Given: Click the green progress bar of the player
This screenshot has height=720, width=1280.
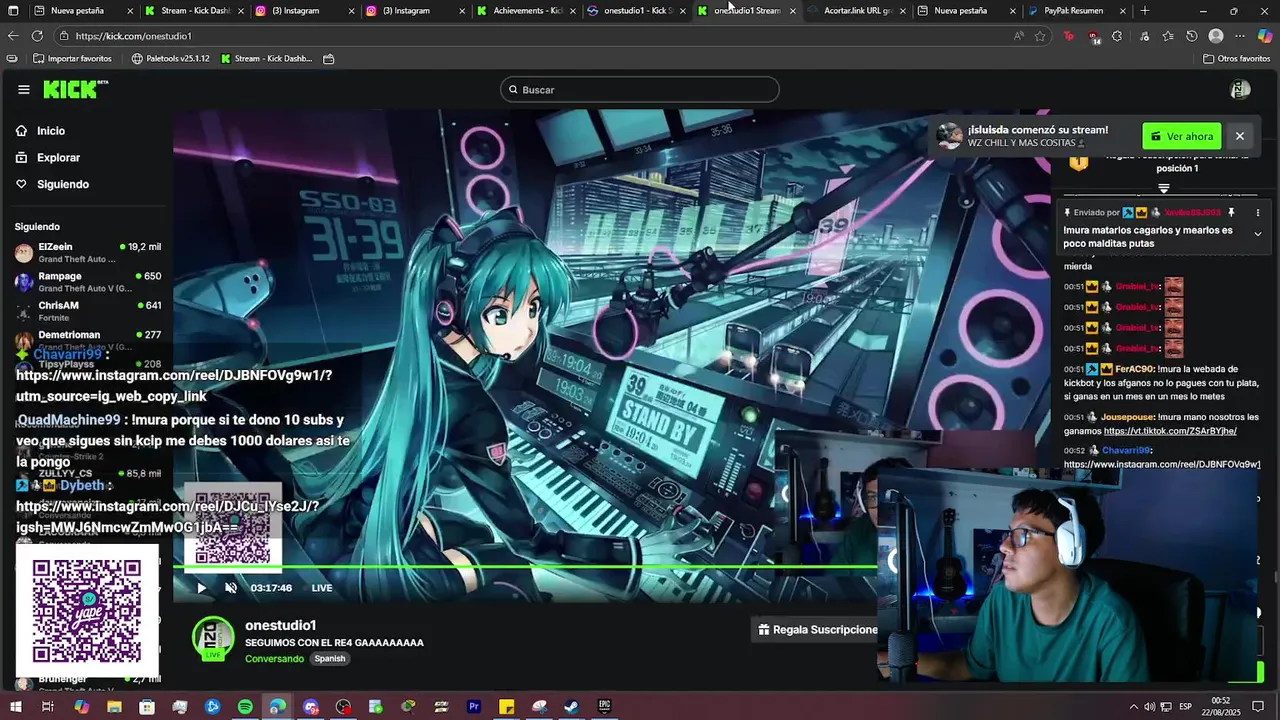Looking at the screenshot, I should (524, 567).
